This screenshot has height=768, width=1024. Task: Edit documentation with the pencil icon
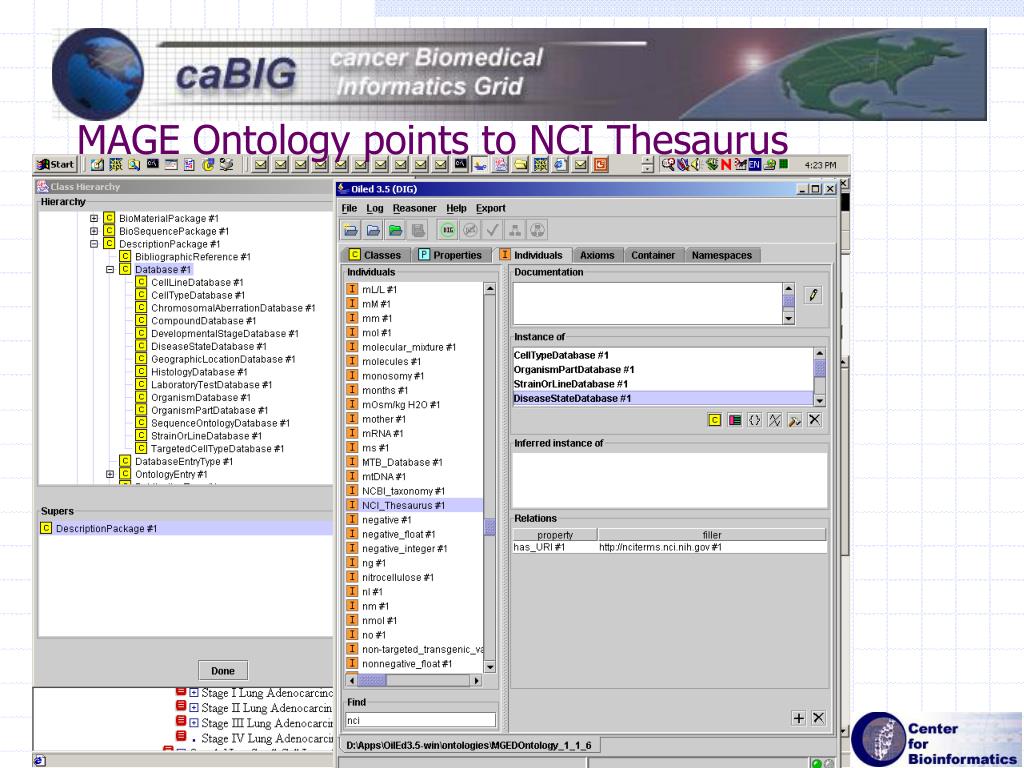point(813,295)
